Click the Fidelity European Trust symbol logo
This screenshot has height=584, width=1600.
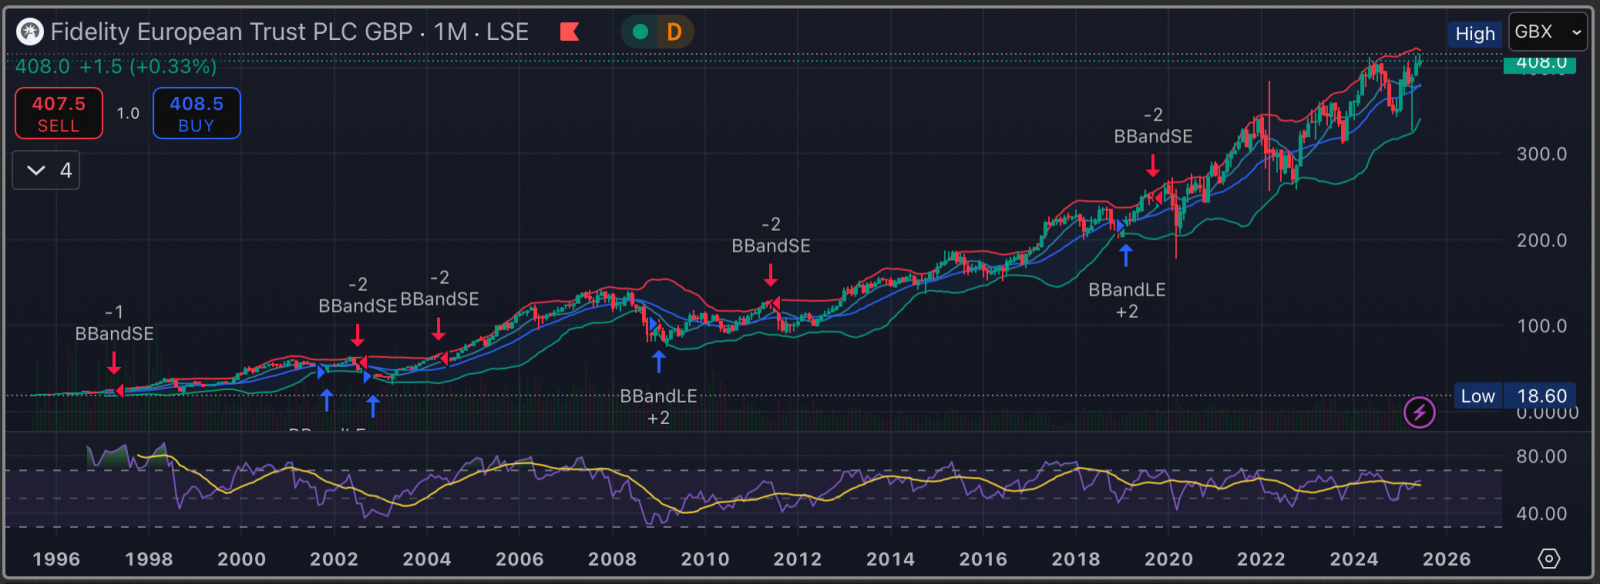[x=30, y=33]
